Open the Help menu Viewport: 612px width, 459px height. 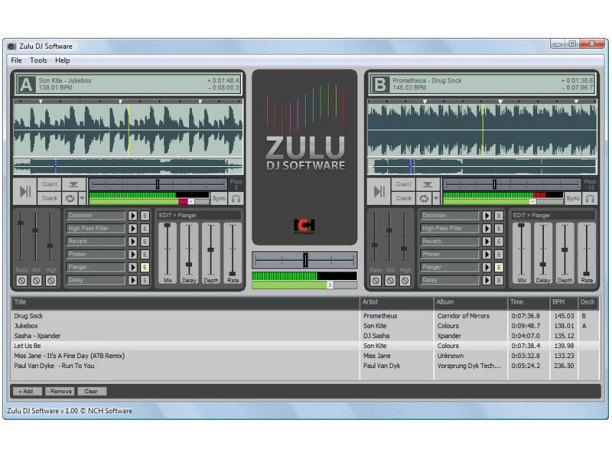(x=62, y=60)
